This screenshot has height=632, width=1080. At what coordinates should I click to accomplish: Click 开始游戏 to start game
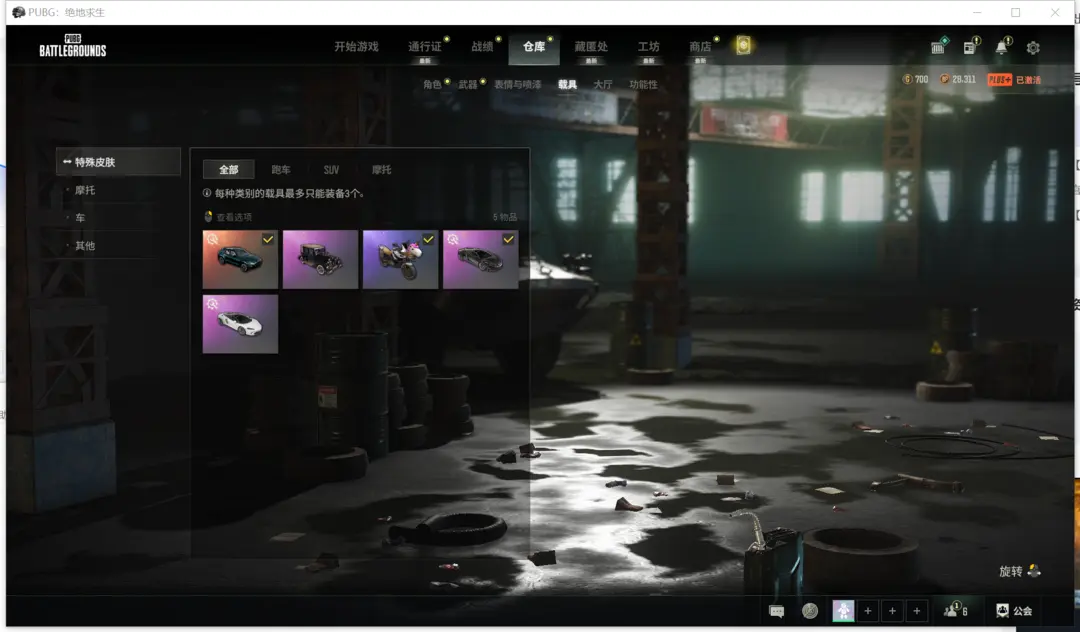click(x=356, y=47)
